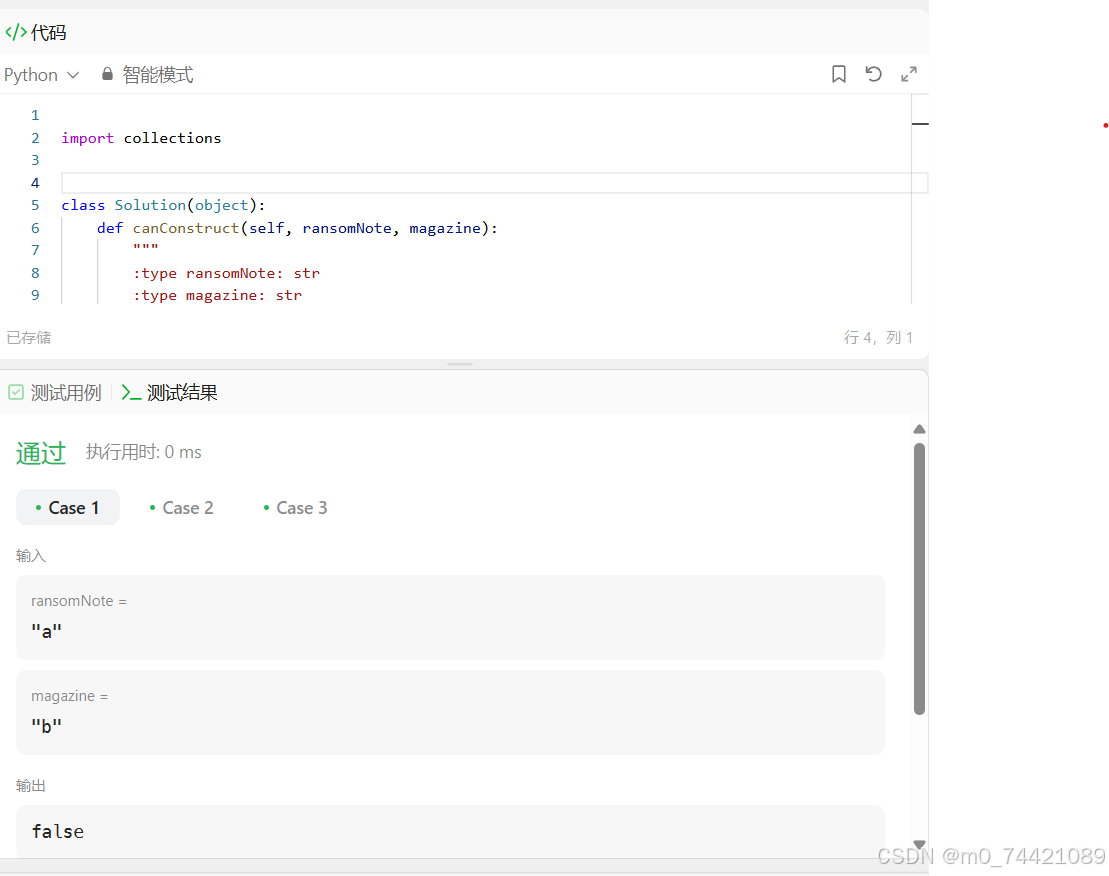1109x876 pixels.
Task: Click the results scrollbar down arrow
Action: [919, 844]
